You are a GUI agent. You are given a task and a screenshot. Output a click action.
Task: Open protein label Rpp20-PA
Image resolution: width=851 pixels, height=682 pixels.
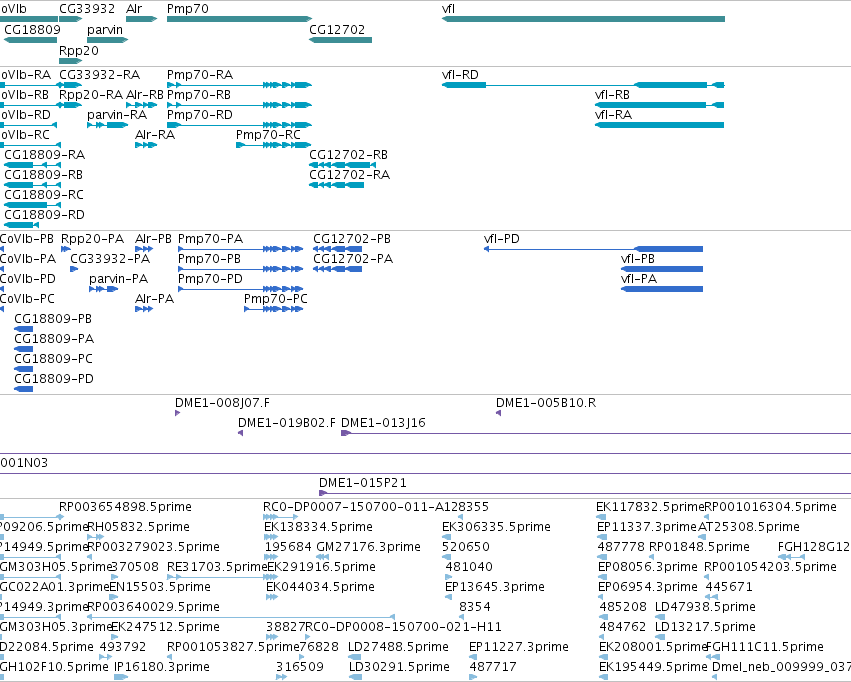click(92, 239)
